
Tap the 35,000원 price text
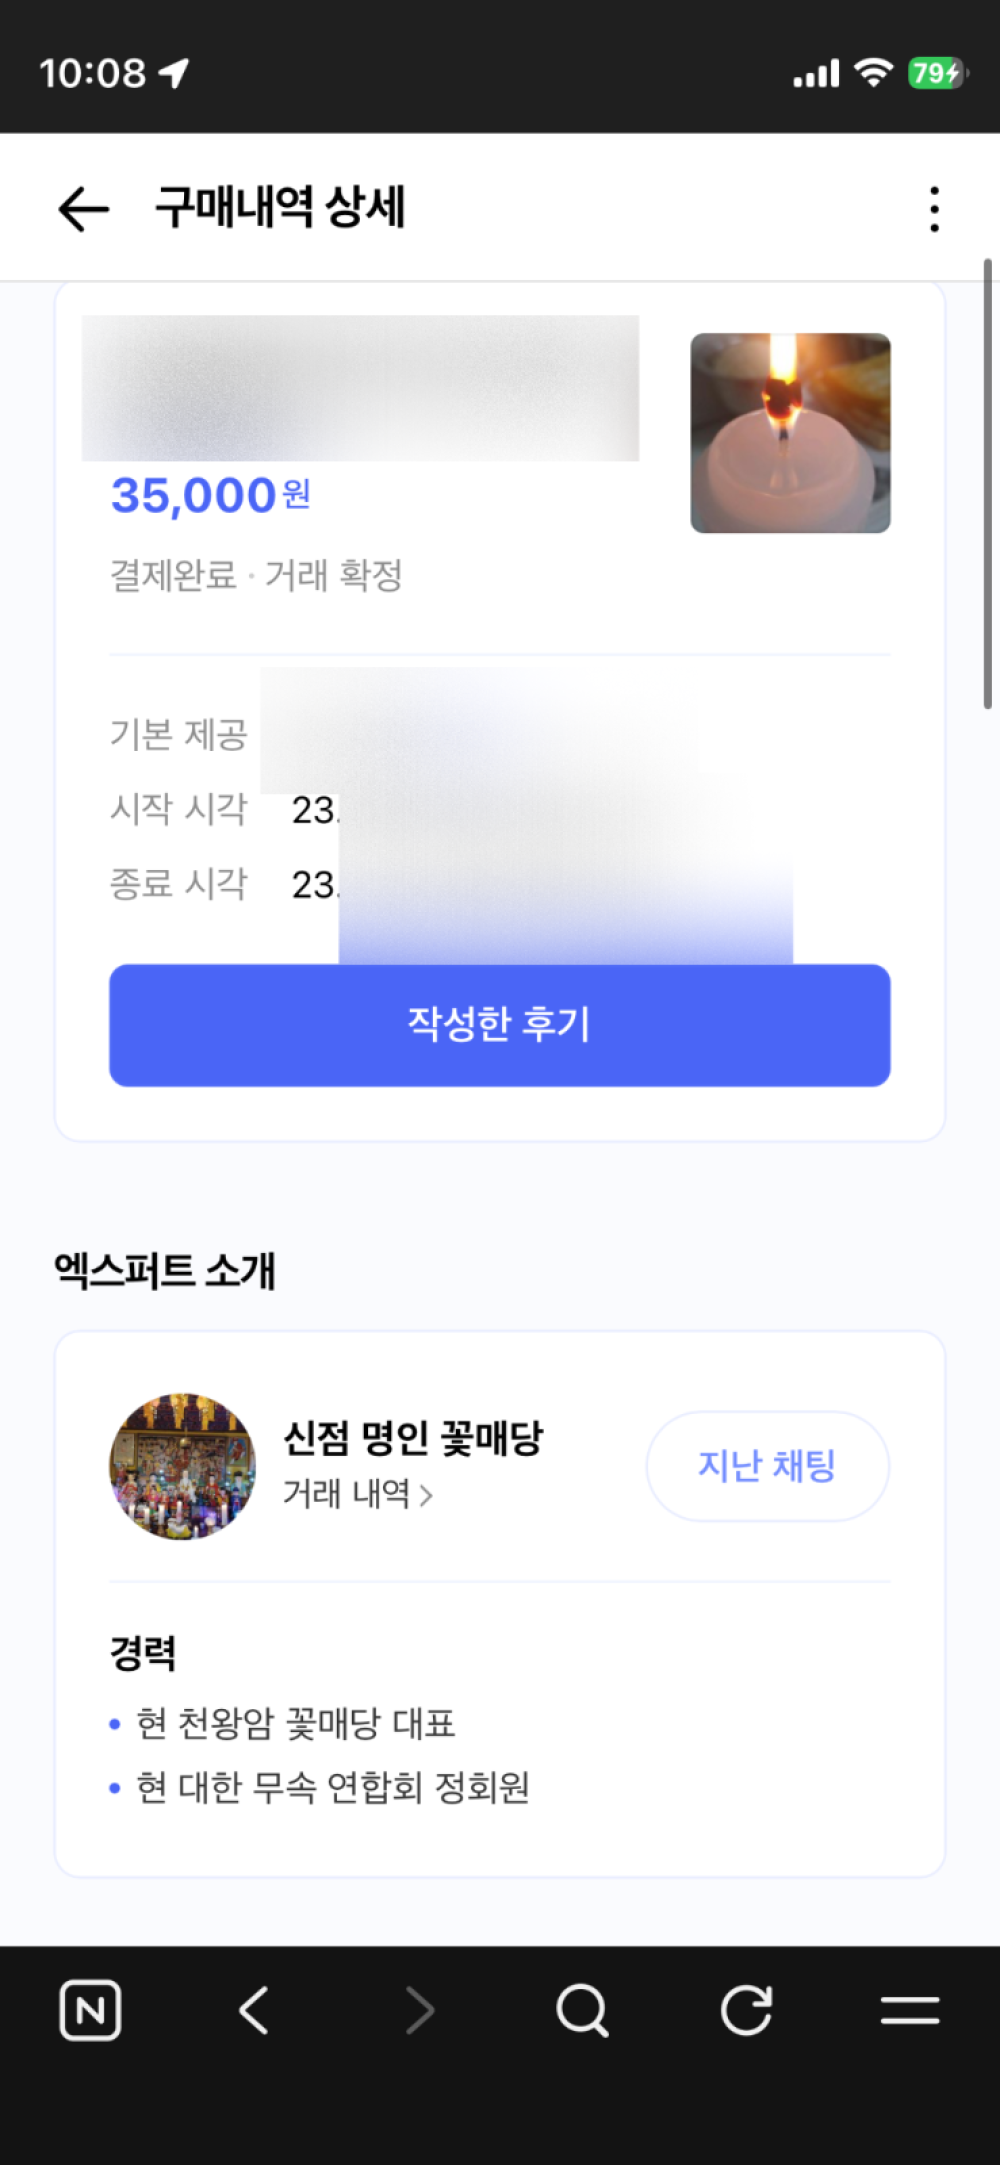[211, 495]
